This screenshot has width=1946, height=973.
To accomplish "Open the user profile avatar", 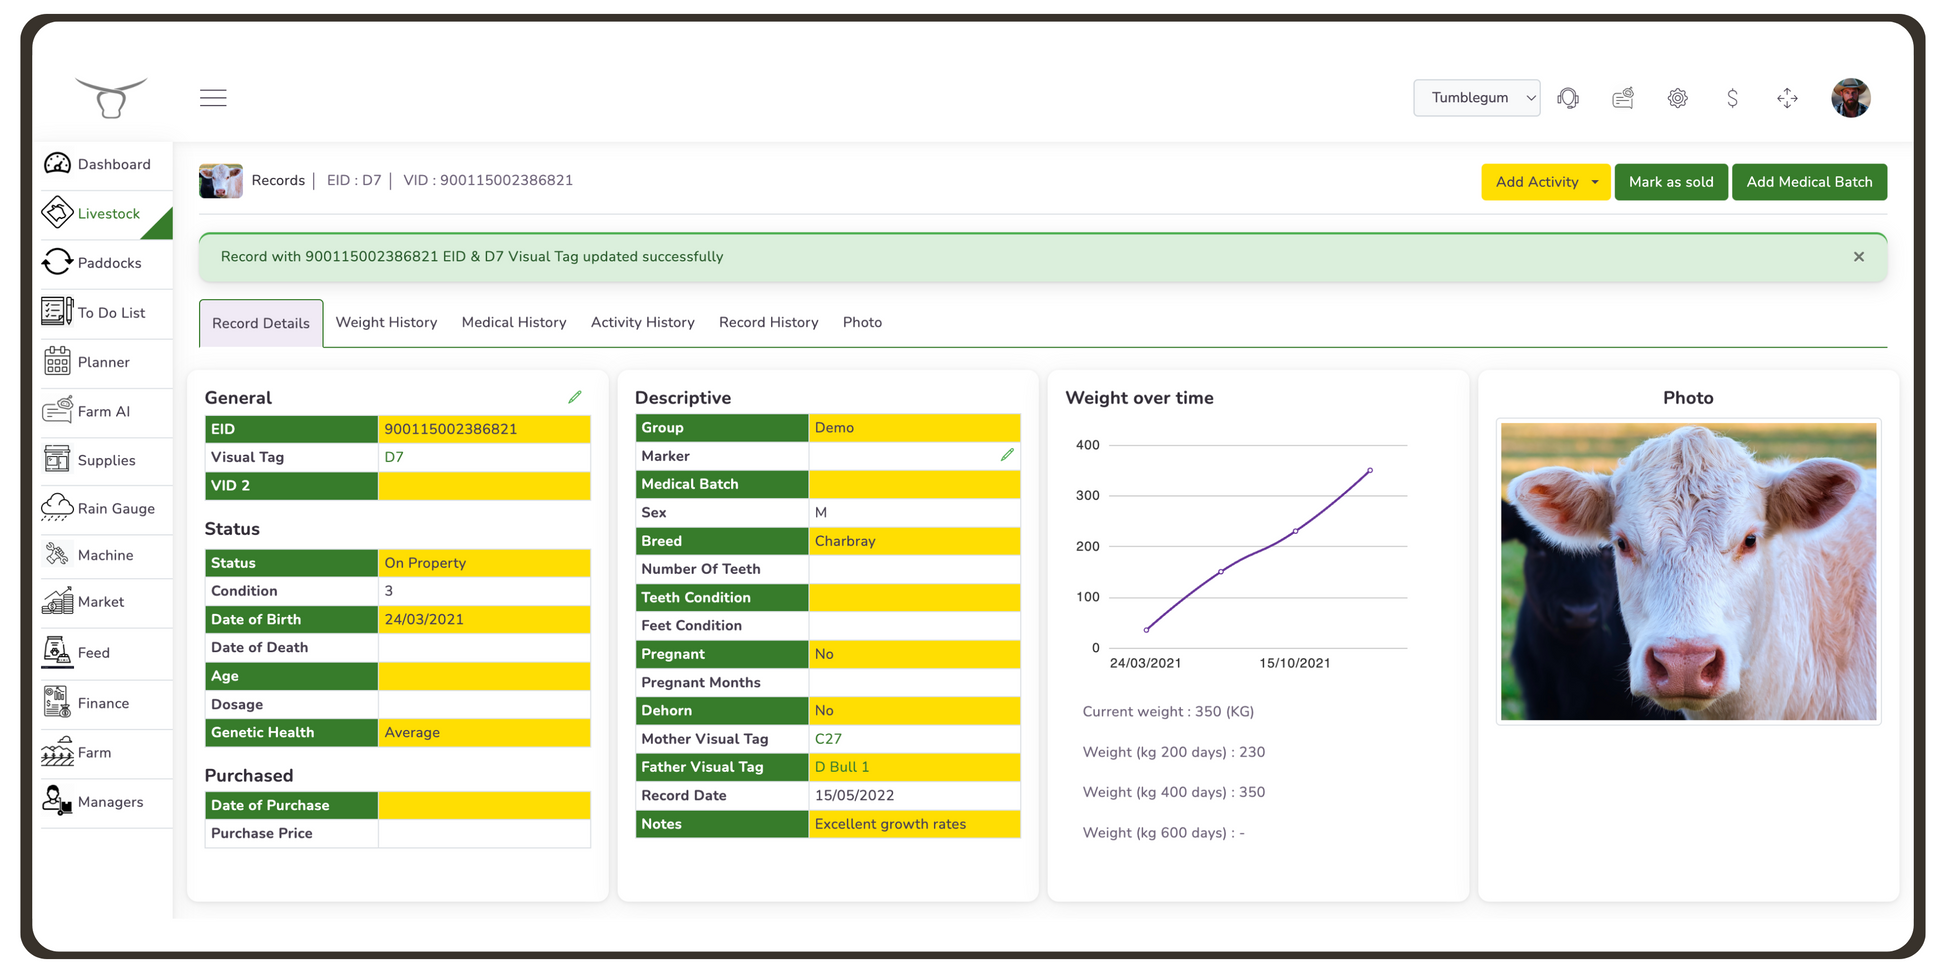I will click(1850, 98).
